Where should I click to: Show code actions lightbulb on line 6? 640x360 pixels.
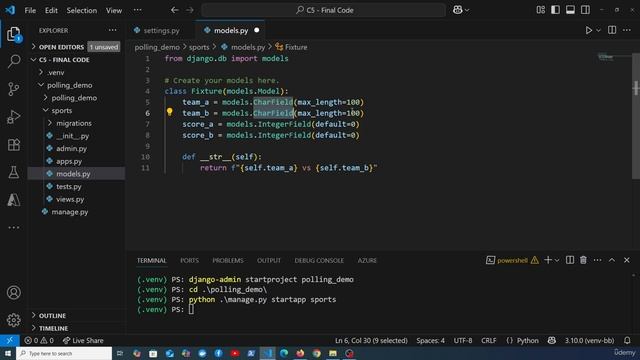[x=169, y=112]
